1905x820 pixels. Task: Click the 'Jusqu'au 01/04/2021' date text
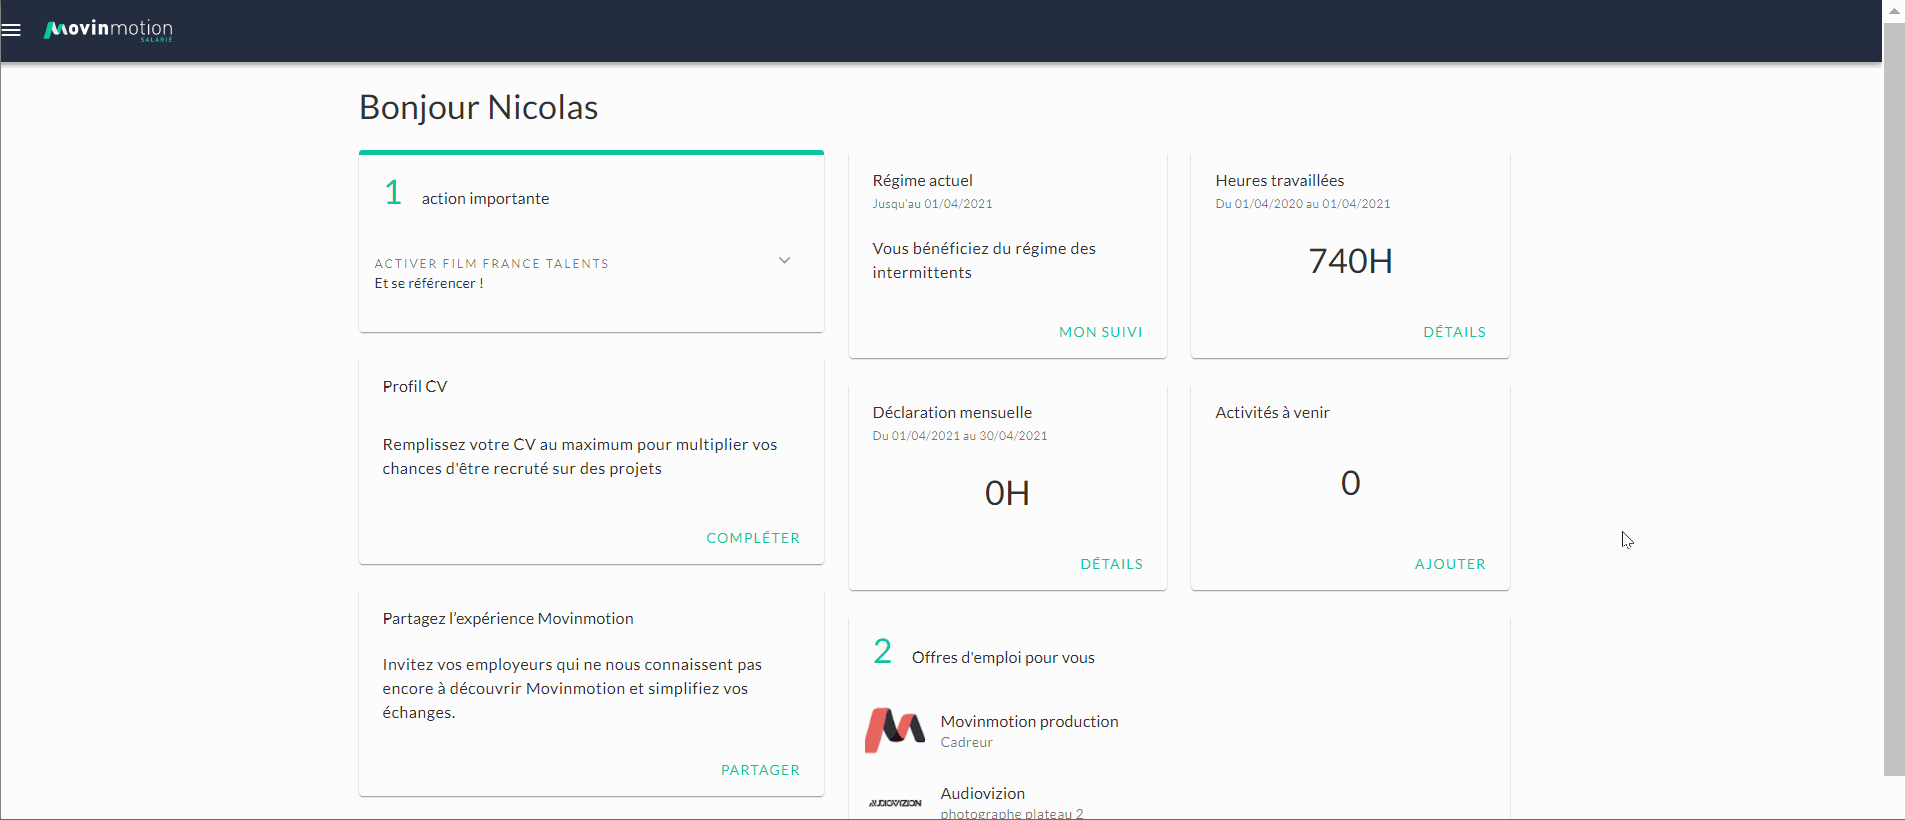932,204
